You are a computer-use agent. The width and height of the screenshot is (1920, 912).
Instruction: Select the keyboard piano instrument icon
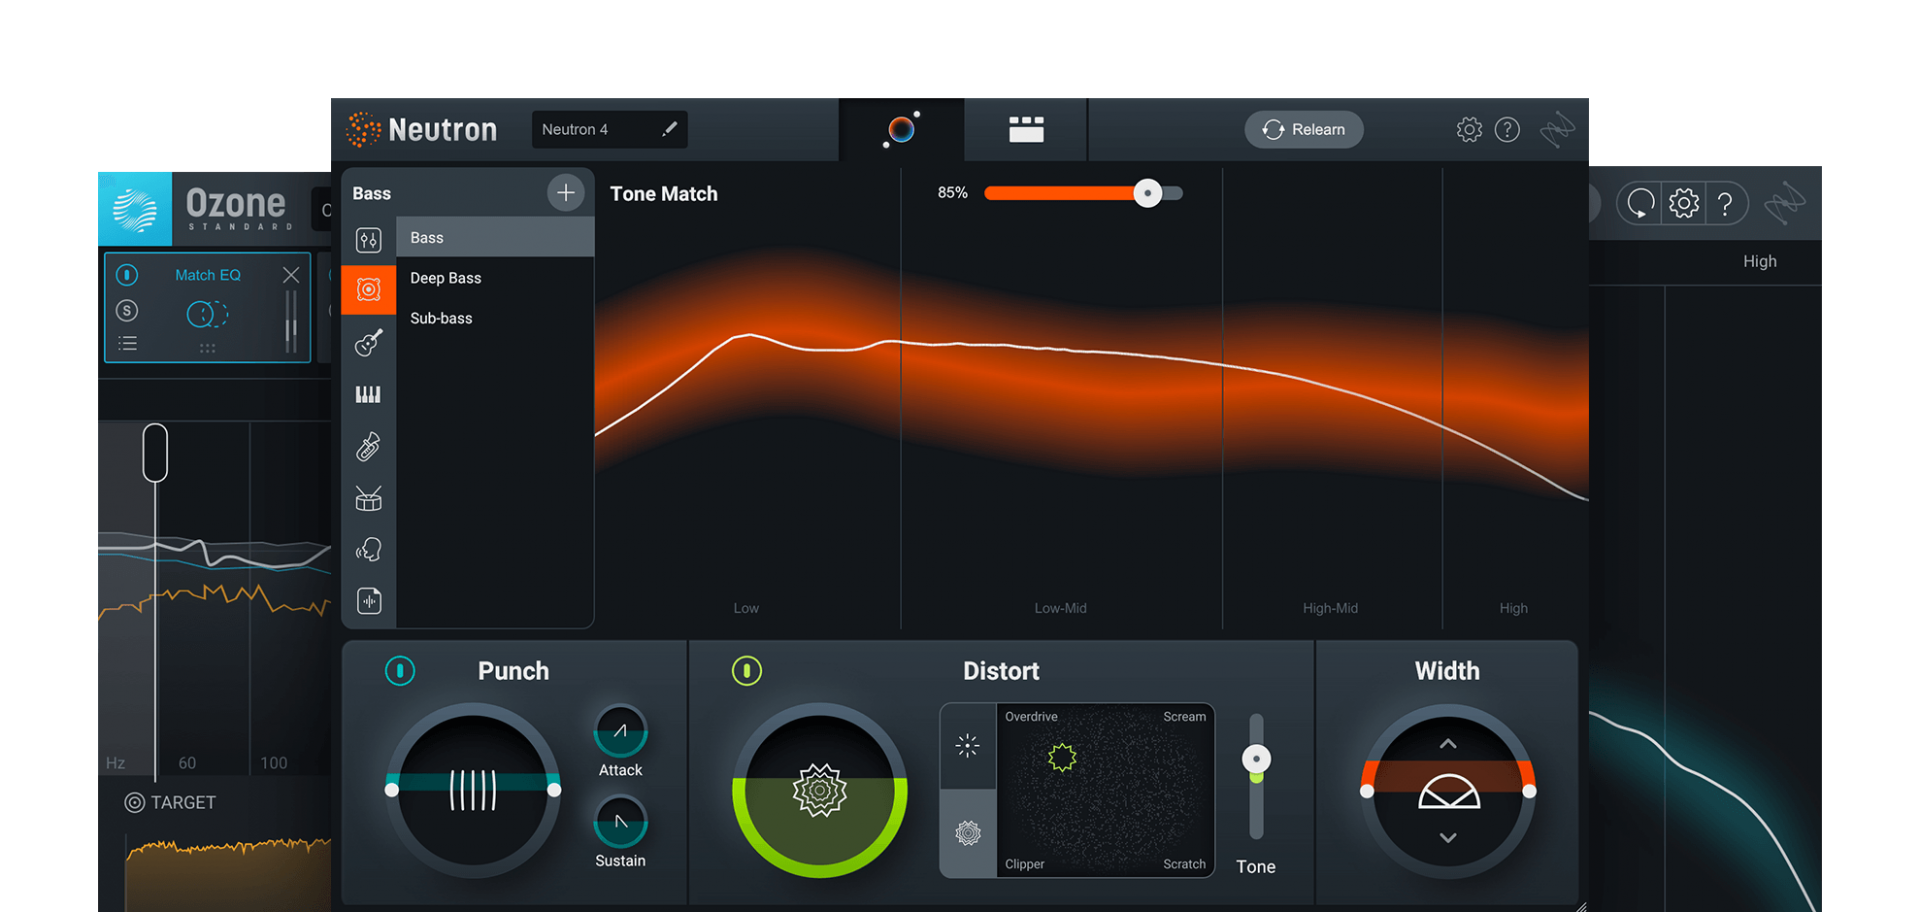tap(368, 395)
